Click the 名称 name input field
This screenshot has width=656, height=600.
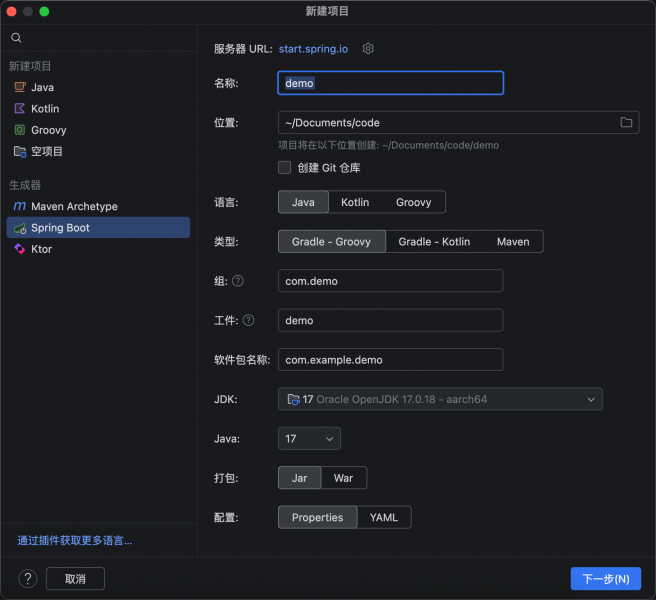coord(391,83)
